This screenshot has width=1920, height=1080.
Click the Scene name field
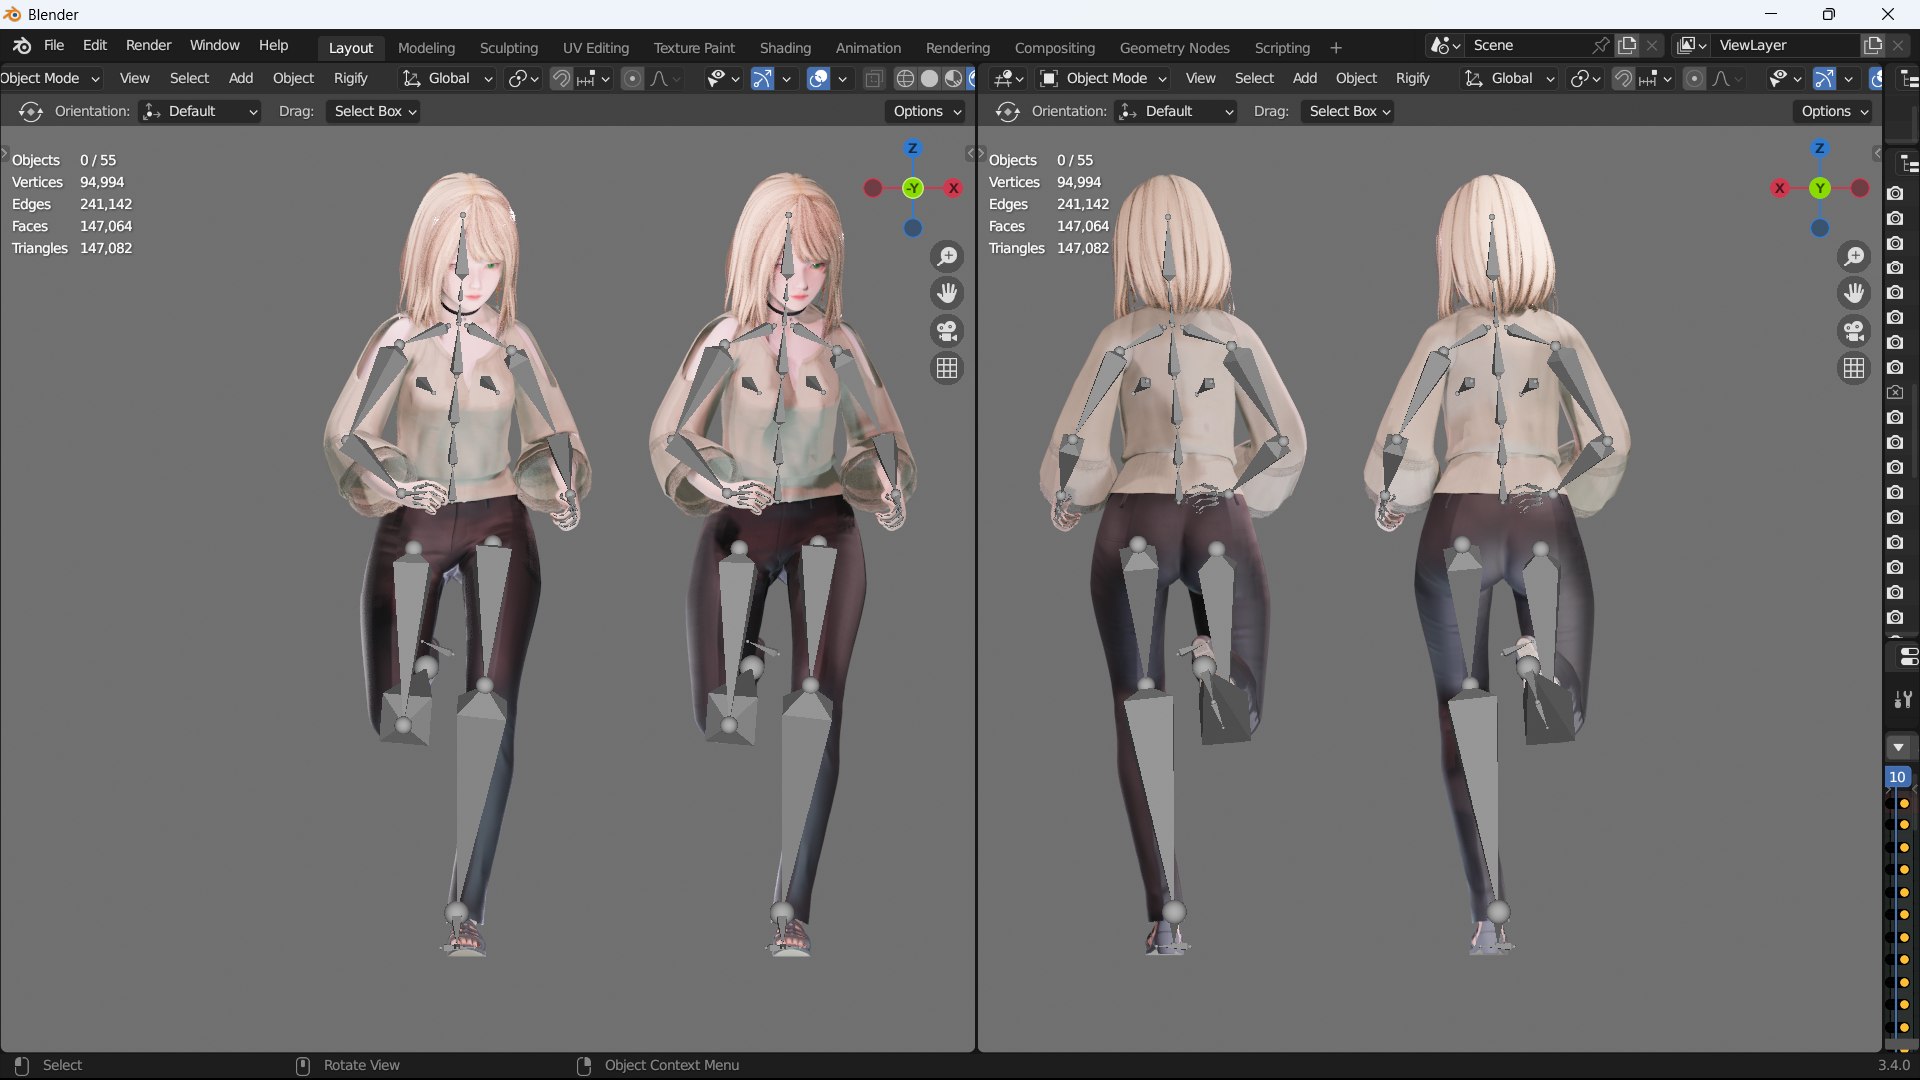1528,46
